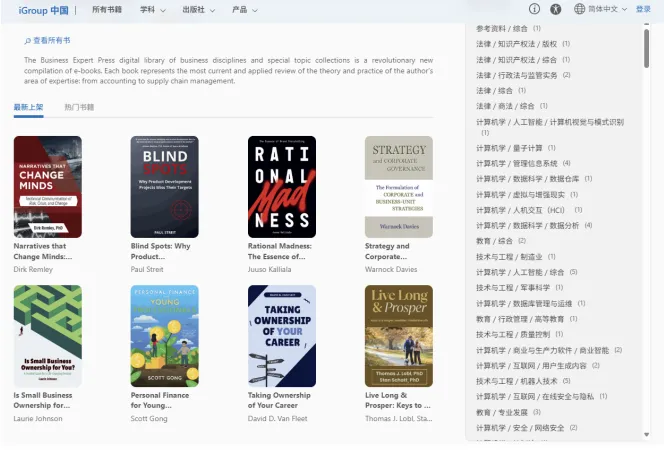This screenshot has height=452, width=664.
Task: Click the title 'Taking Ownership of Your Career'
Action: tap(279, 400)
